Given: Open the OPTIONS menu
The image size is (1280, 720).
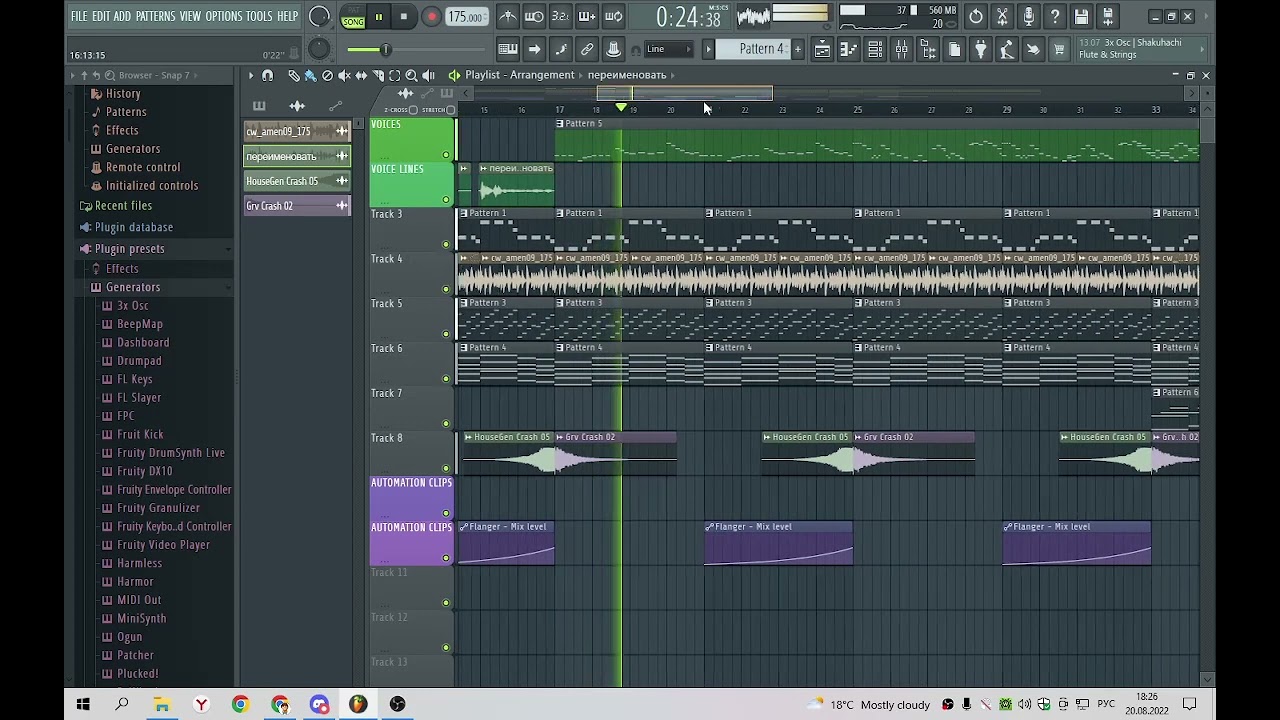Looking at the screenshot, I should [x=224, y=16].
